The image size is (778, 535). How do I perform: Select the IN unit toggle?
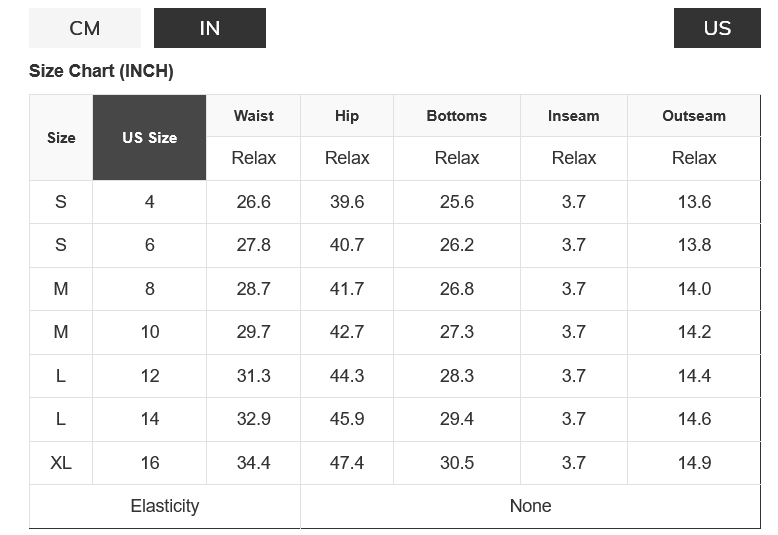(x=210, y=28)
